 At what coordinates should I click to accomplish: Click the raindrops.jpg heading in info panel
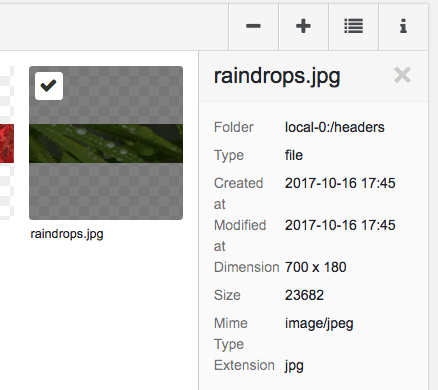coord(277,77)
